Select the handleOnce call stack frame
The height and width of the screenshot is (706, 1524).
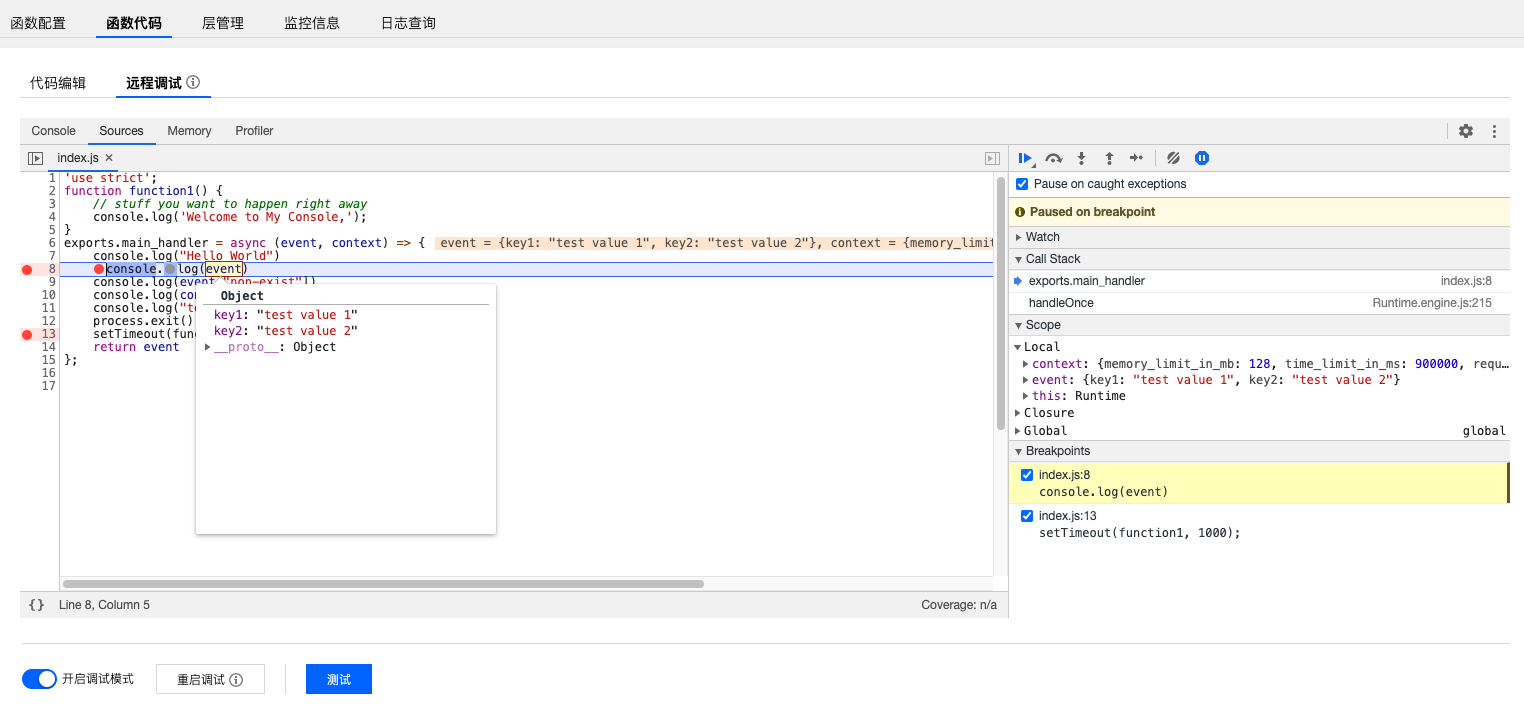1259,303
